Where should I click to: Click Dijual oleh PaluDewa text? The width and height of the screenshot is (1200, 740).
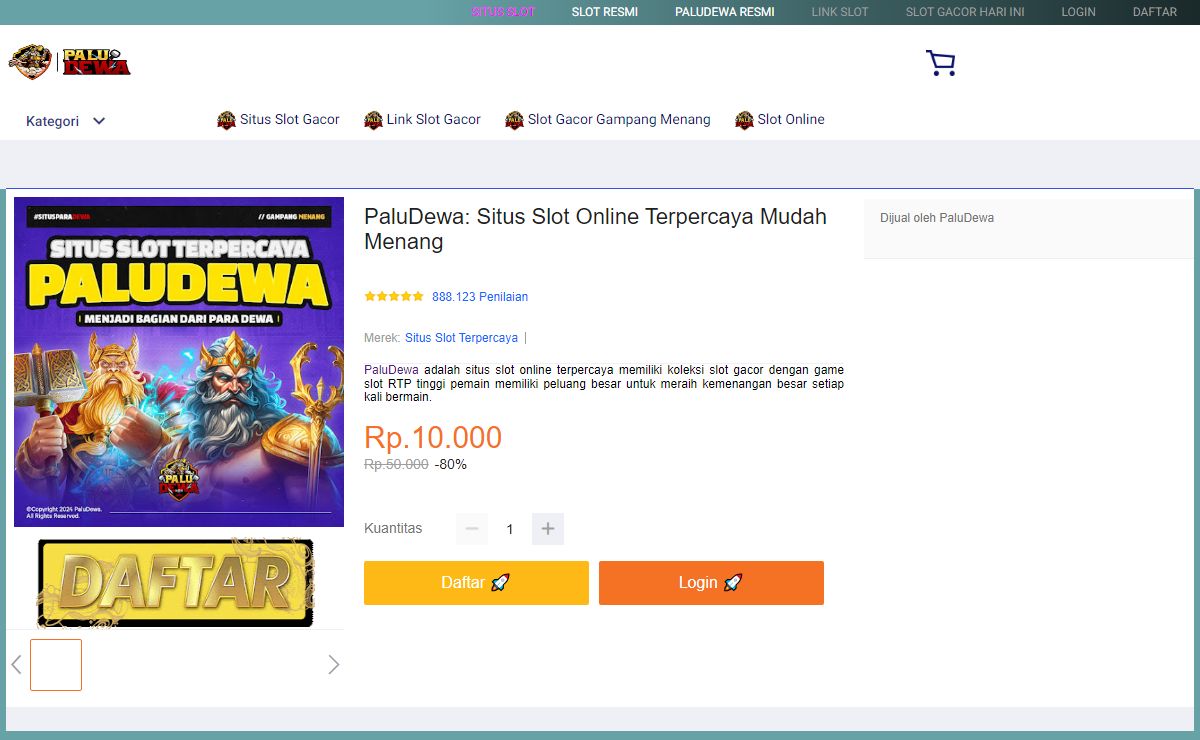(937, 217)
